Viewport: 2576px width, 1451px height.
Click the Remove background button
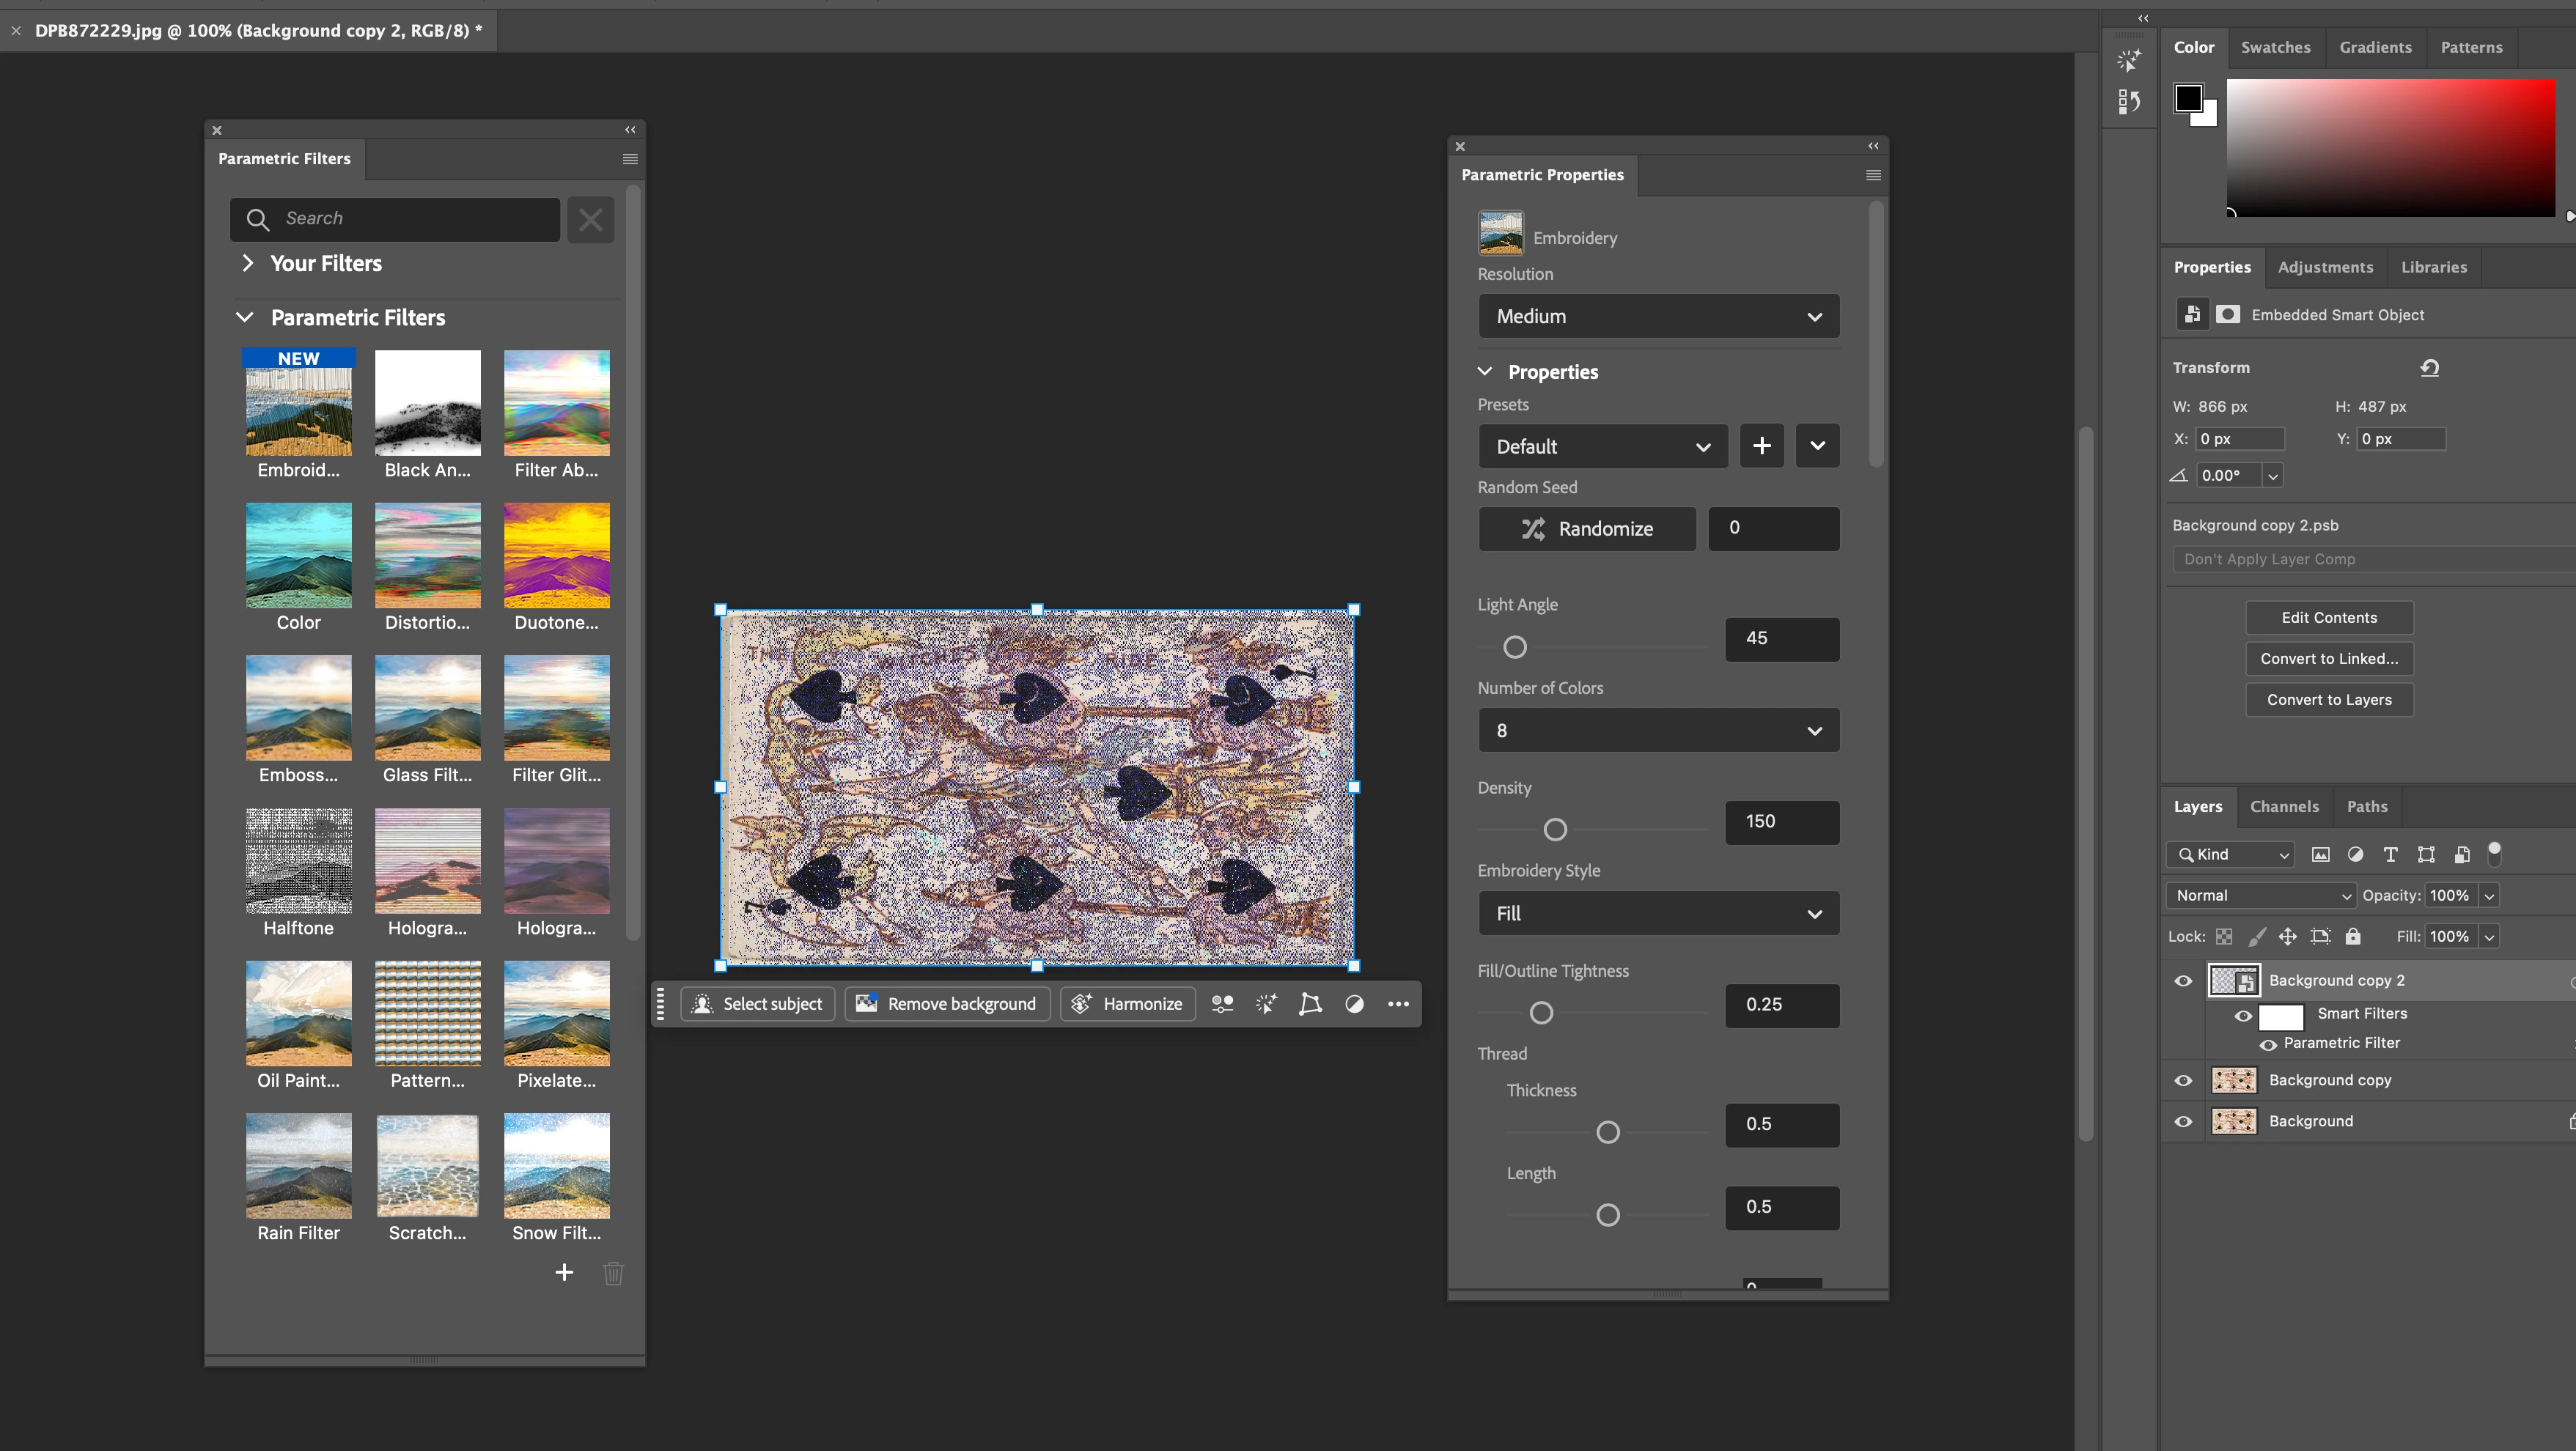point(947,1004)
